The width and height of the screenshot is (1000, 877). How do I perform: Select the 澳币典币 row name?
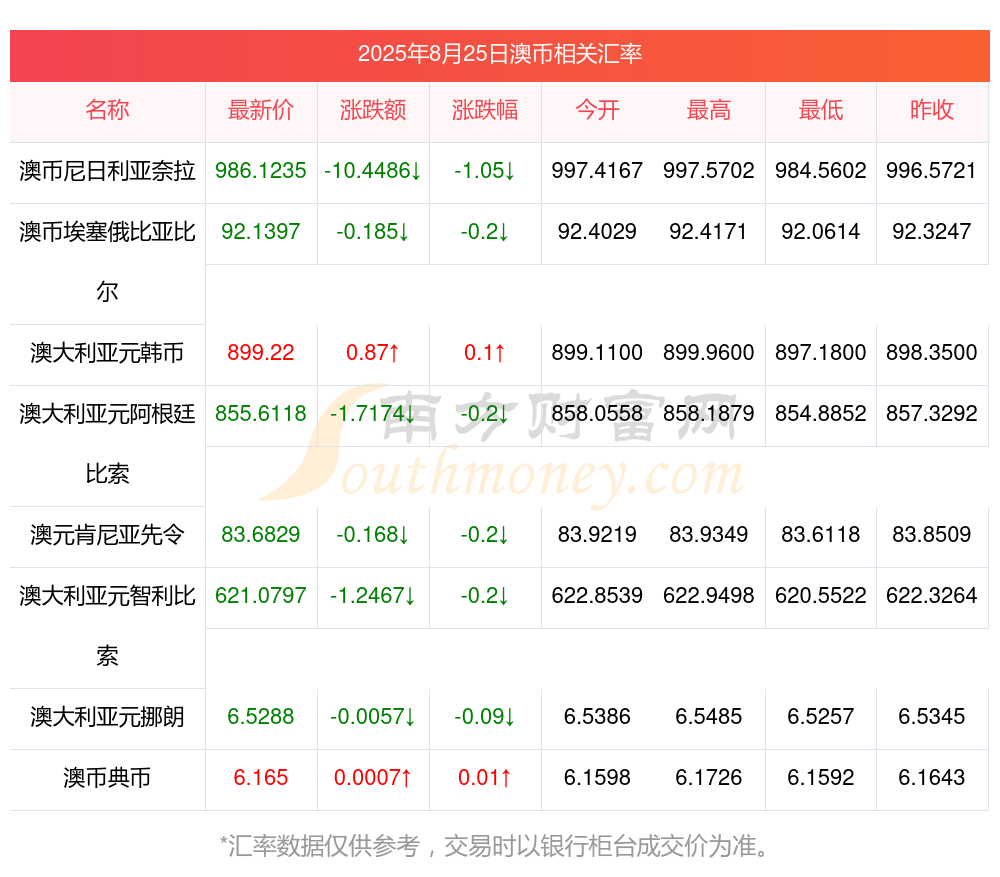[107, 778]
